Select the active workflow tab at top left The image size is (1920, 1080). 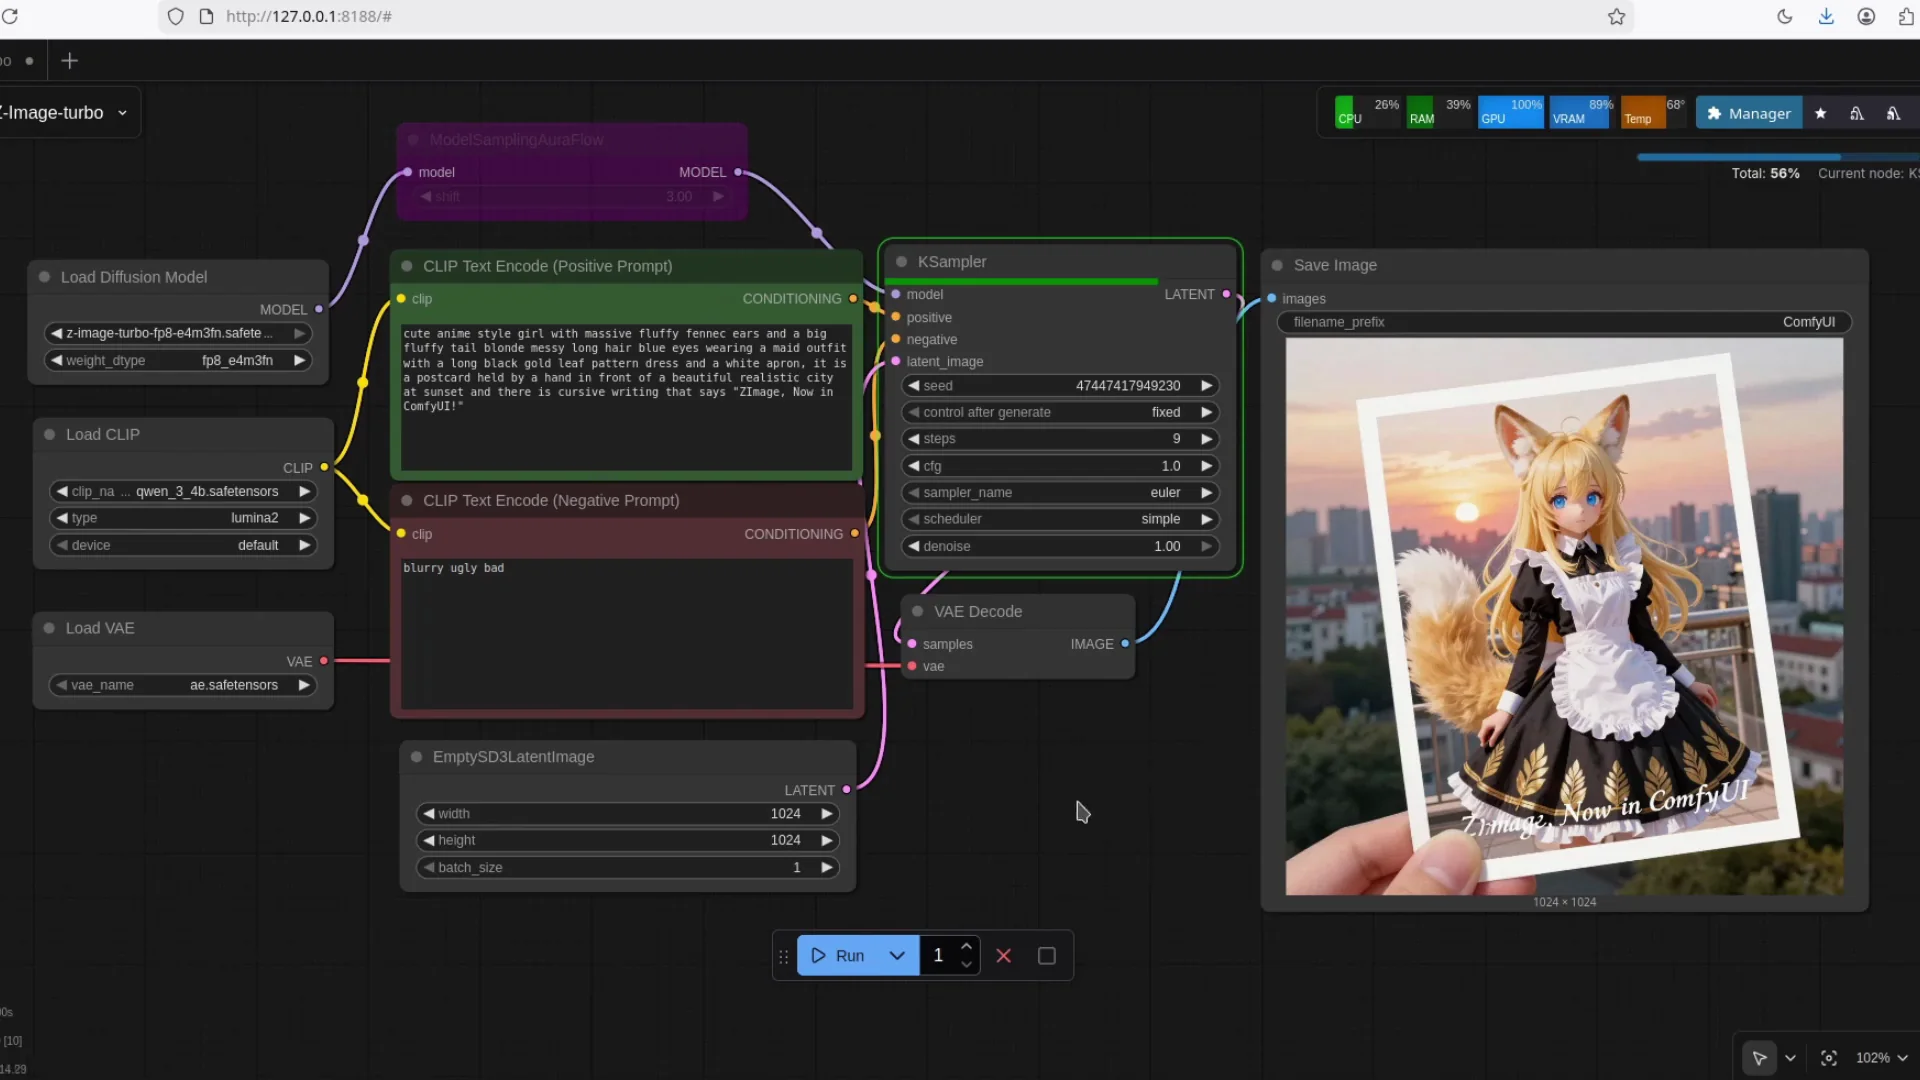coord(10,60)
